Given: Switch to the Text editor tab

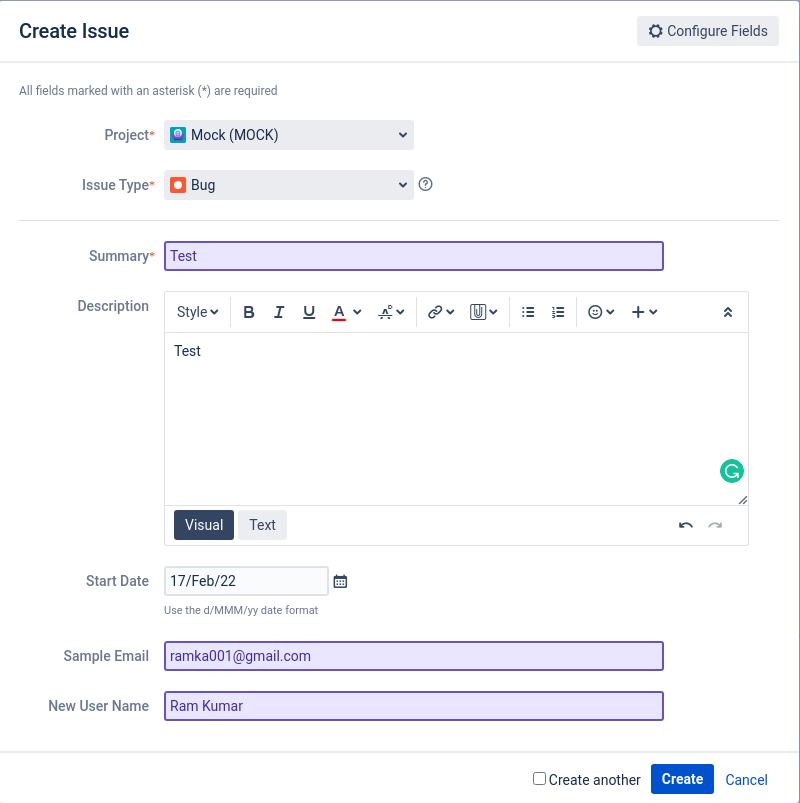Looking at the screenshot, I should pyautogui.click(x=262, y=525).
